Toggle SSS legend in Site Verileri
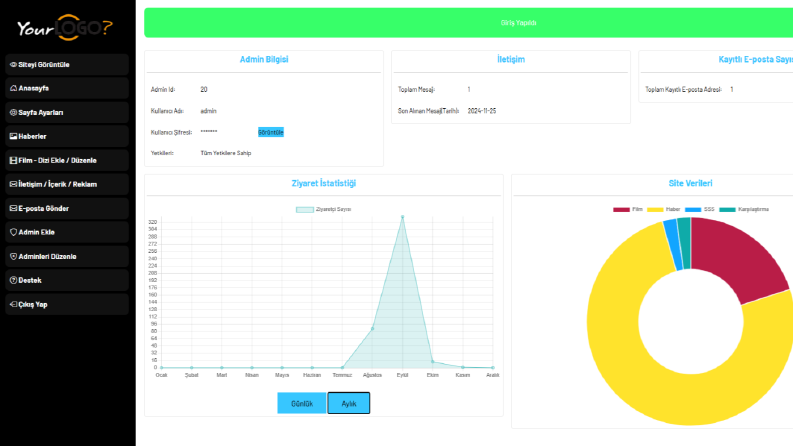The width and height of the screenshot is (793, 446). tap(700, 209)
